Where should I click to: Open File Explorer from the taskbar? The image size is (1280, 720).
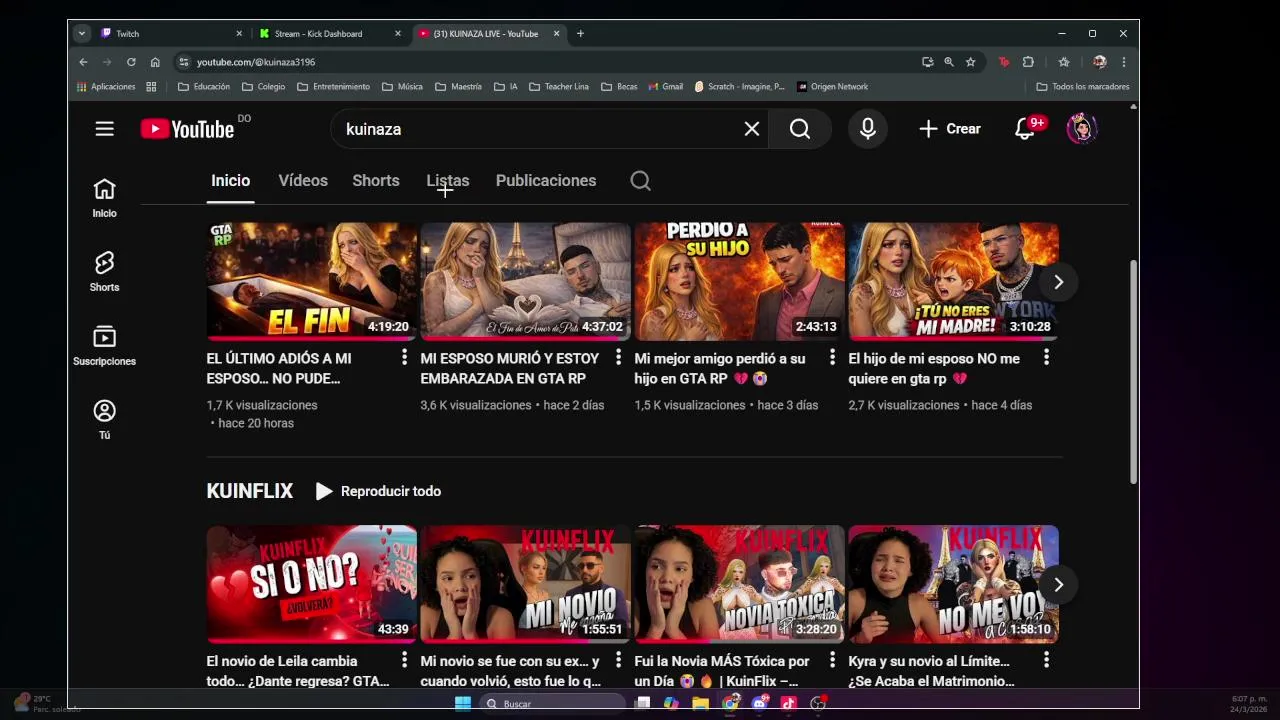[700, 703]
